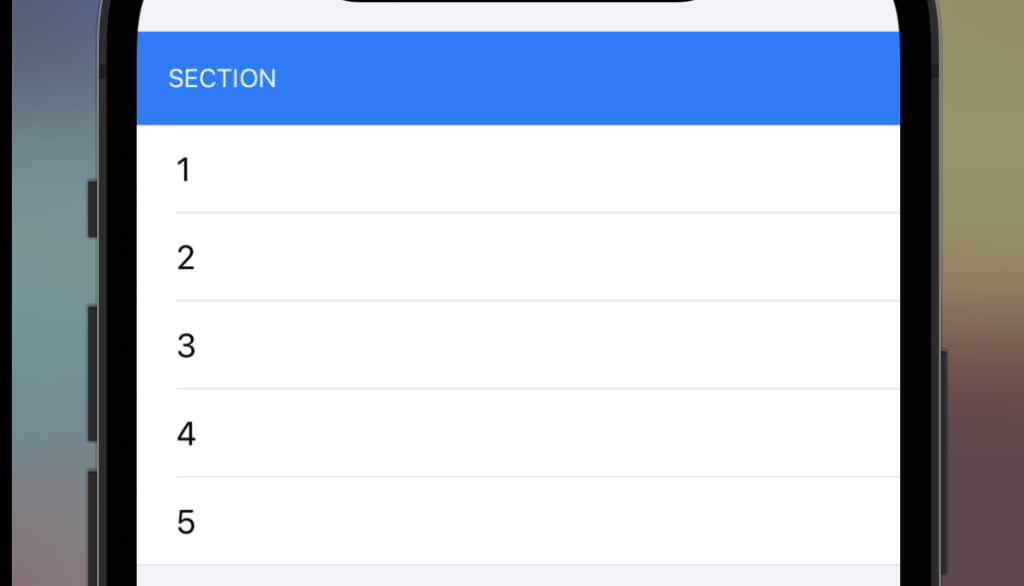Click desktop wallpaper right of the simulator
The image size is (1024, 586).
(x=983, y=294)
